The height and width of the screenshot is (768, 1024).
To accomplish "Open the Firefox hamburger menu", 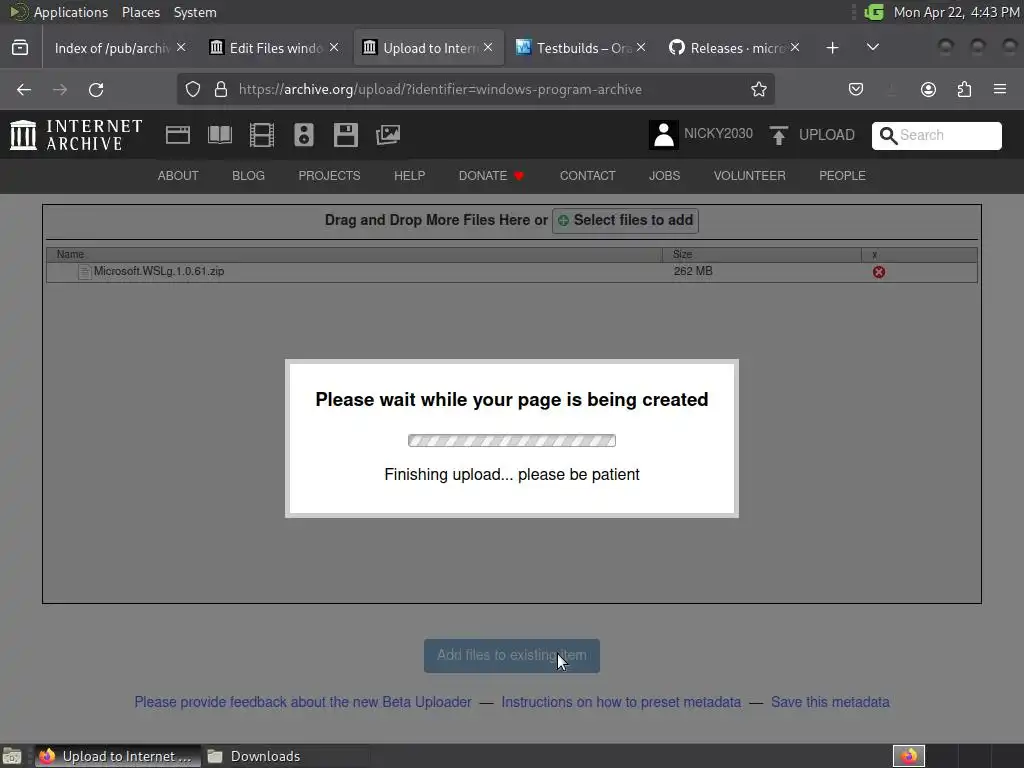I will (1000, 89).
